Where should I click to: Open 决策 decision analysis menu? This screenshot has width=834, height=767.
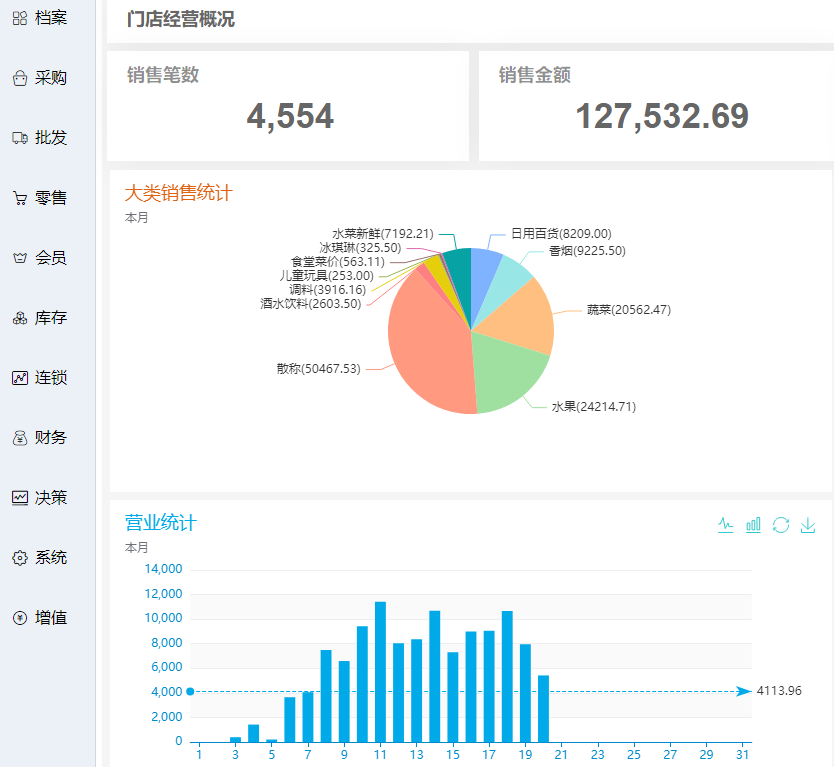pyautogui.click(x=40, y=498)
